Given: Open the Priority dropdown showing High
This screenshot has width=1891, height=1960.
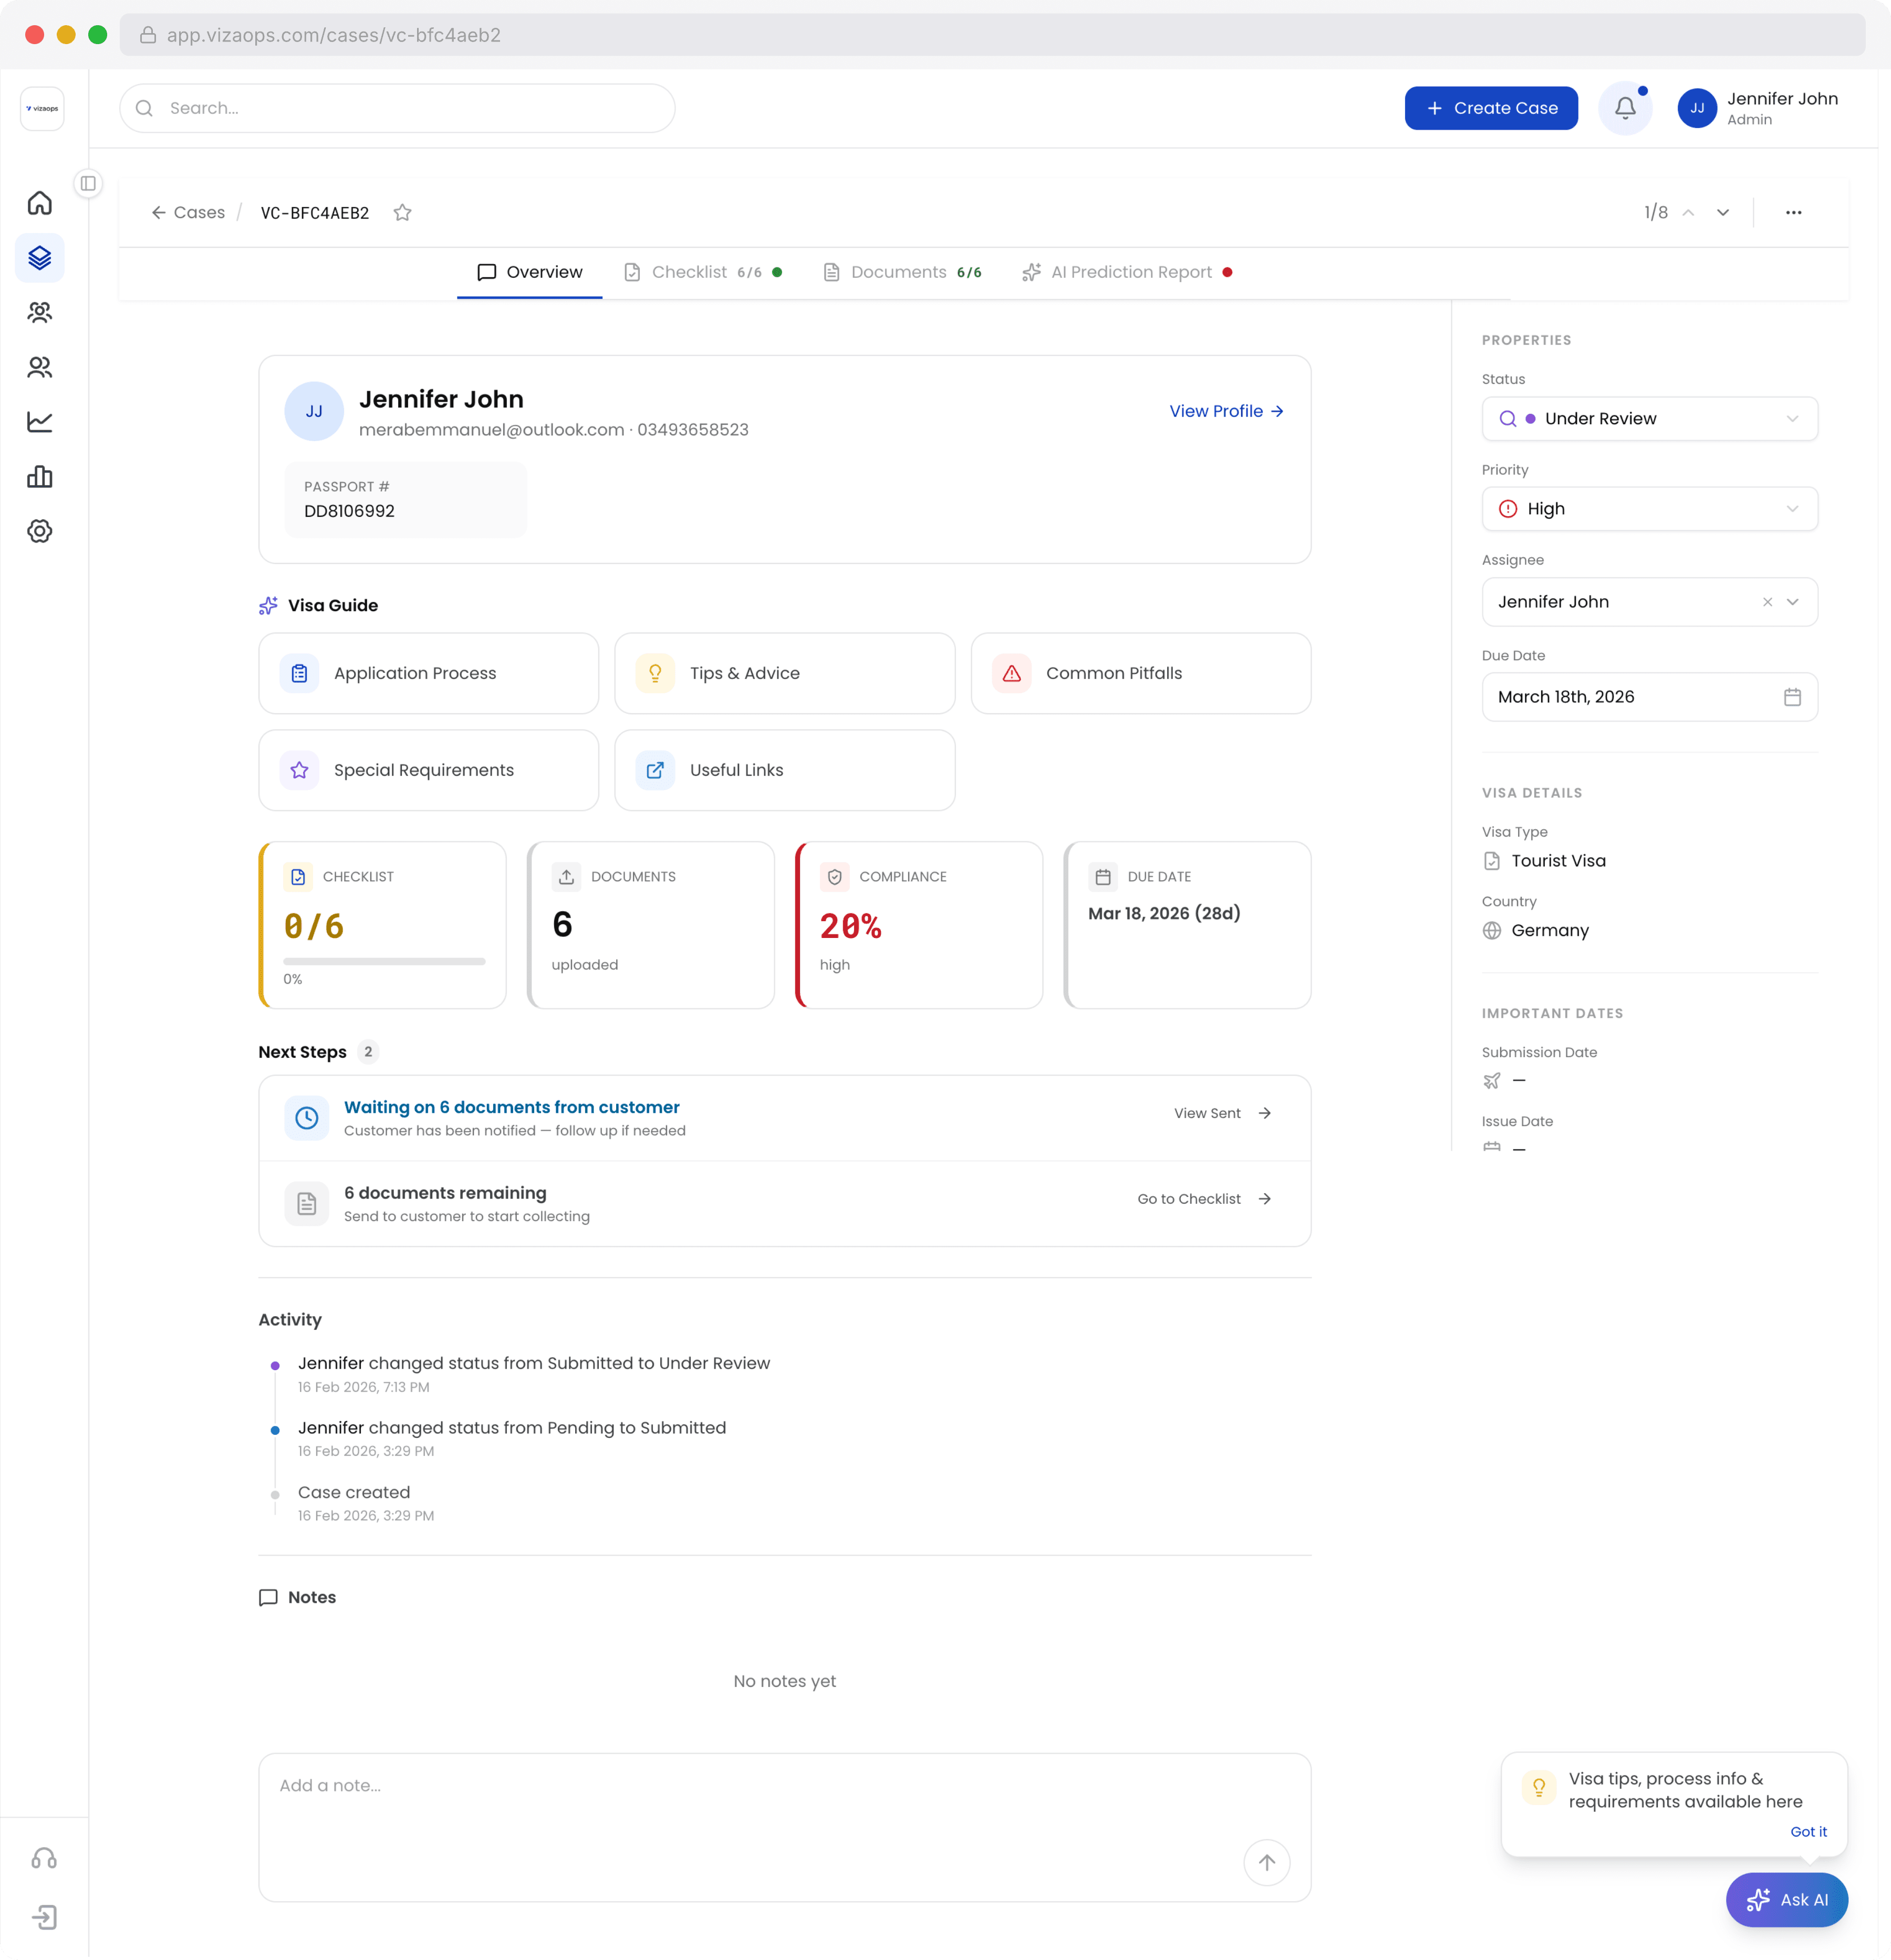Looking at the screenshot, I should pos(1649,509).
